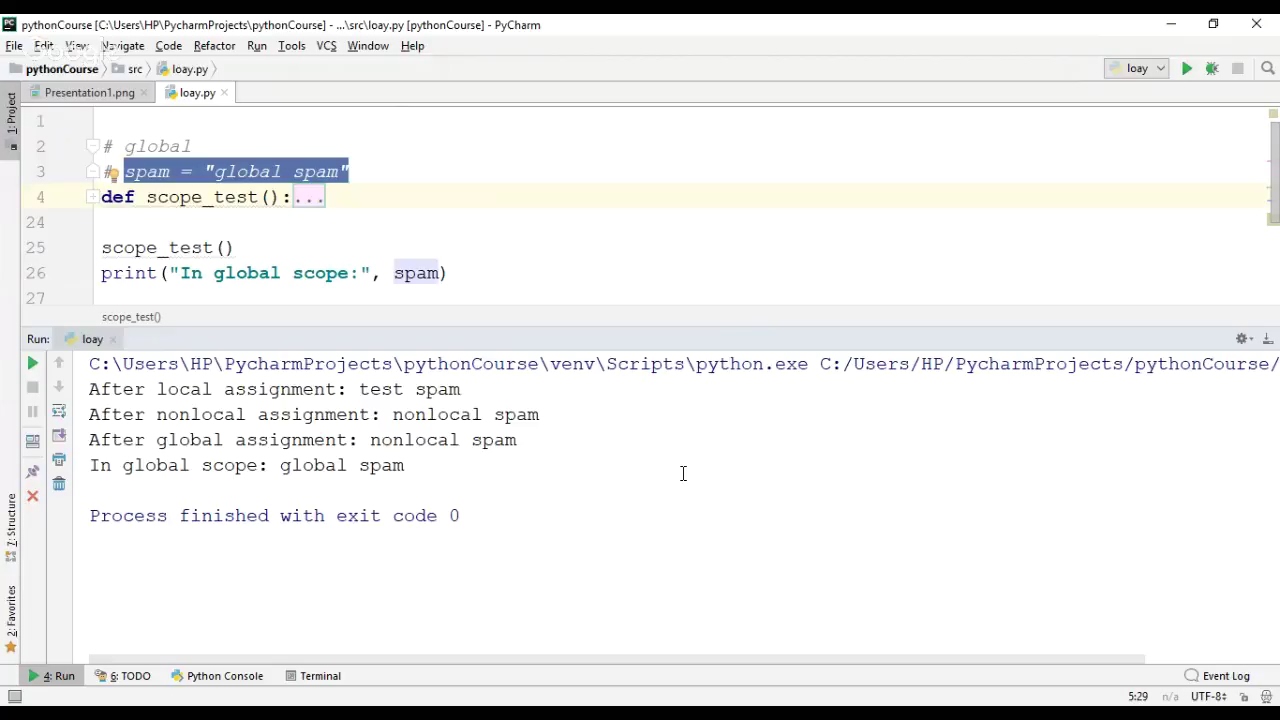Go up the stack trace arrow
This screenshot has width=1280, height=720.
tap(59, 363)
